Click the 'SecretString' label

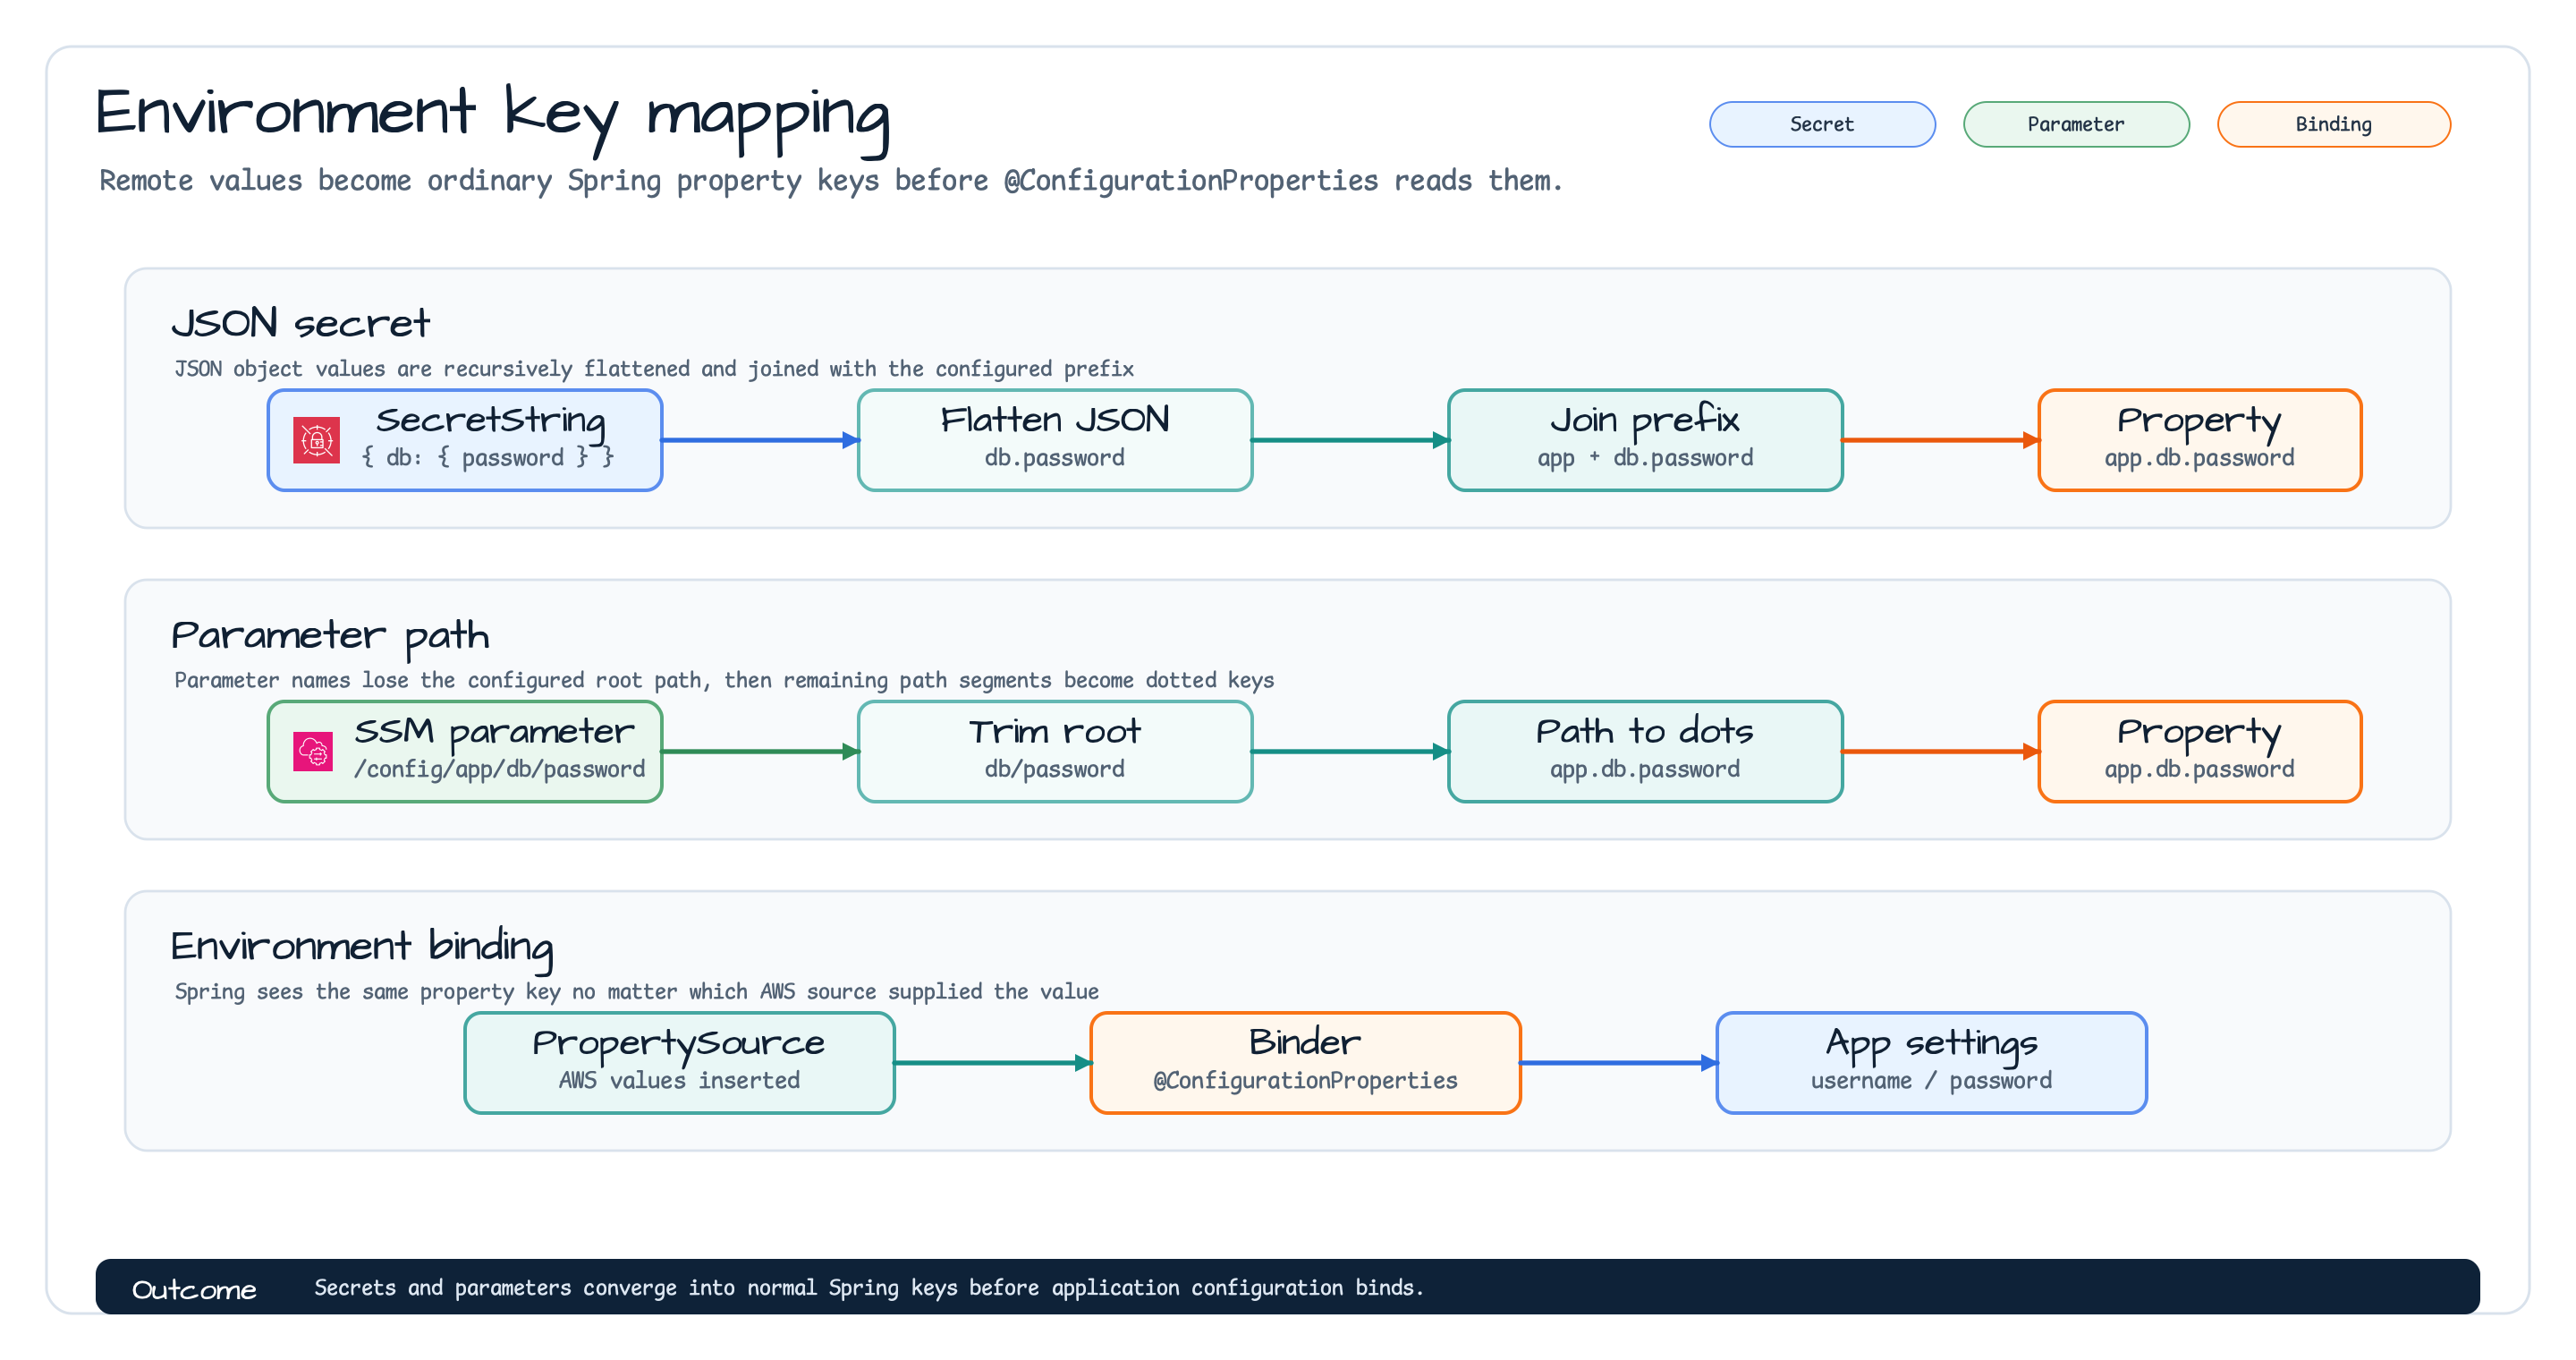click(x=490, y=421)
